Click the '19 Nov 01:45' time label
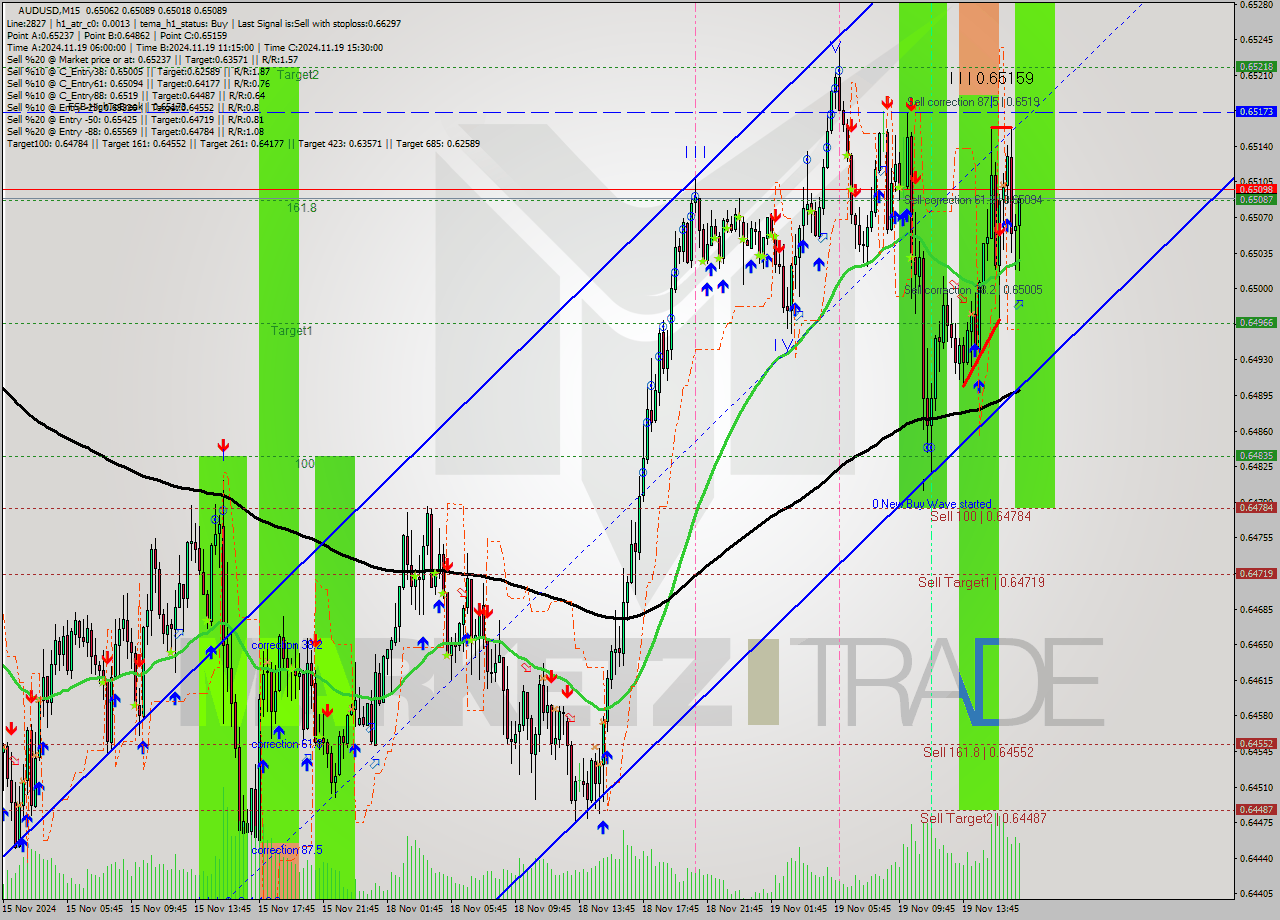The height and width of the screenshot is (920, 1280). pyautogui.click(x=797, y=909)
